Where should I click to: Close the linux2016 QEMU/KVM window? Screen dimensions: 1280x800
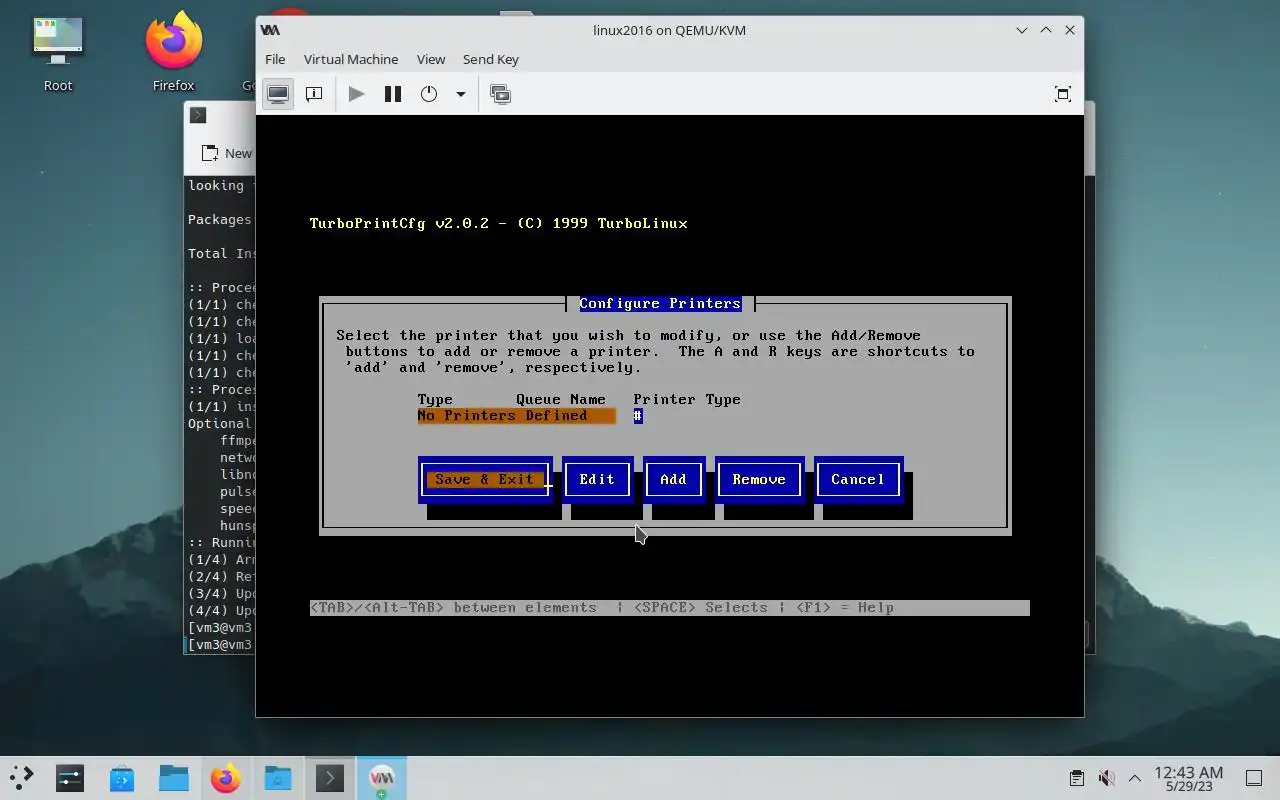[1070, 30]
